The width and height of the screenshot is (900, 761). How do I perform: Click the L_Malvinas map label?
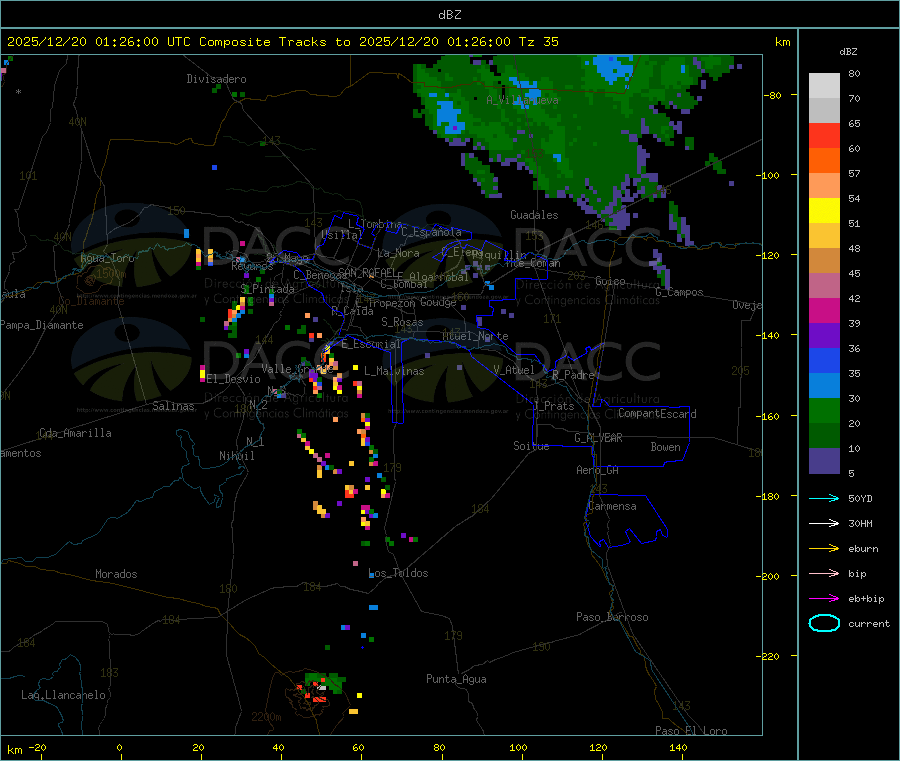[394, 371]
